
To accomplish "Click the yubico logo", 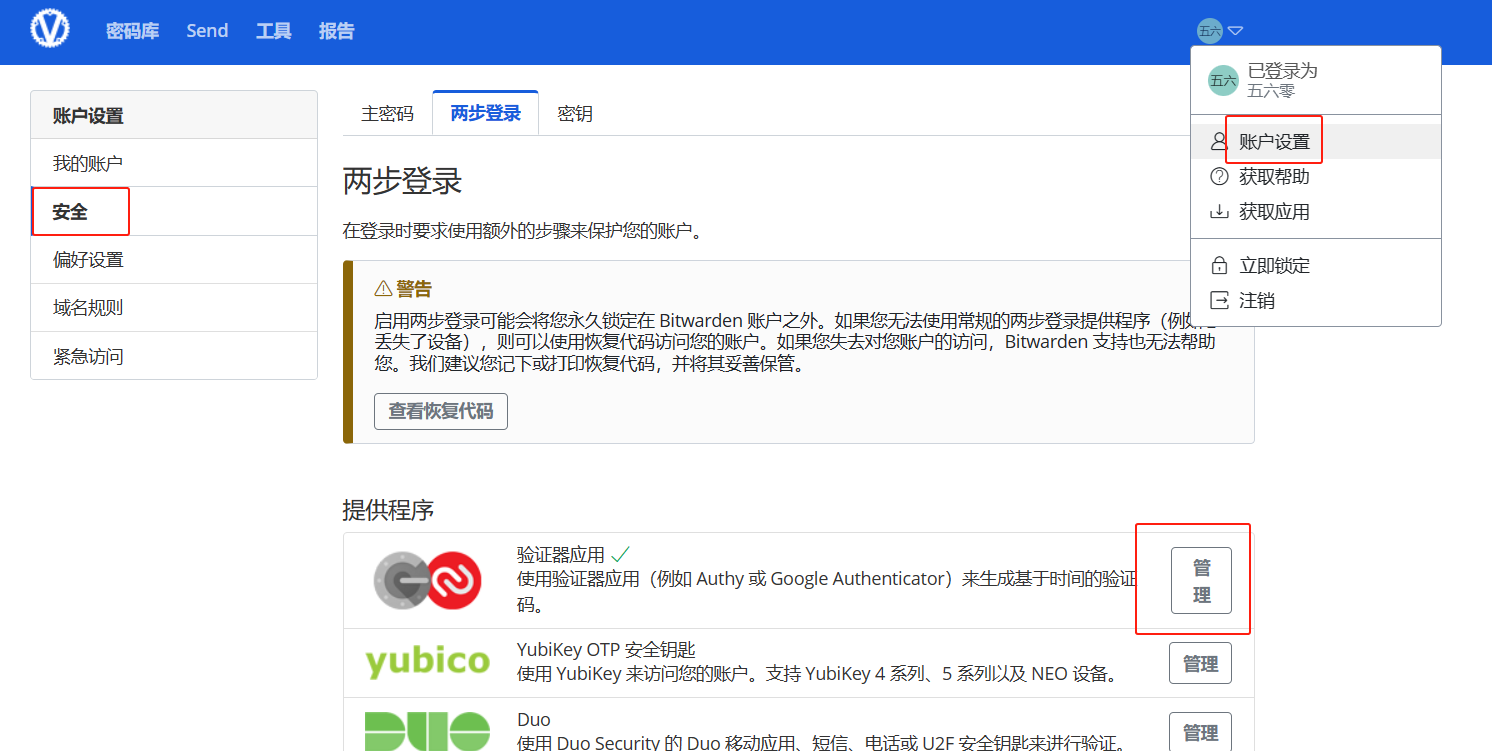I will 427,662.
